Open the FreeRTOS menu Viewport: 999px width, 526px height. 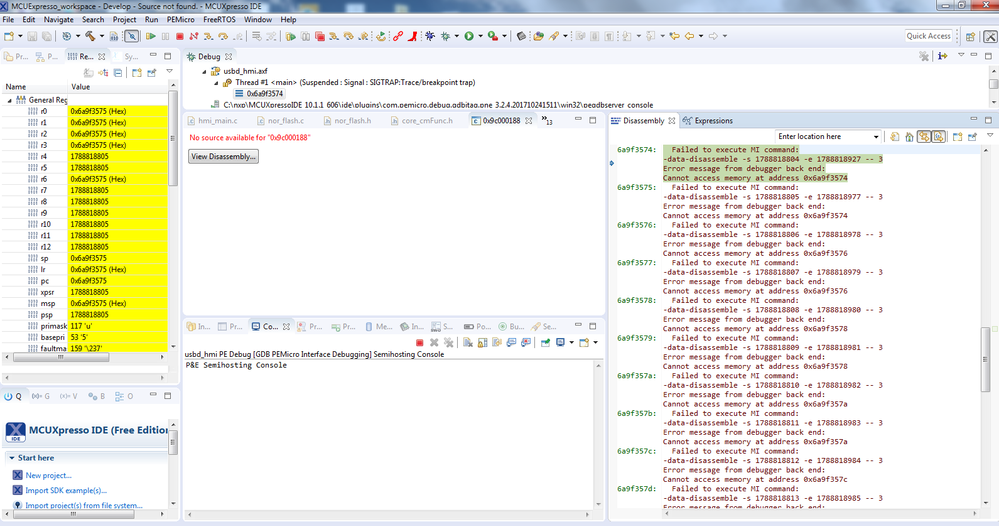click(x=219, y=20)
